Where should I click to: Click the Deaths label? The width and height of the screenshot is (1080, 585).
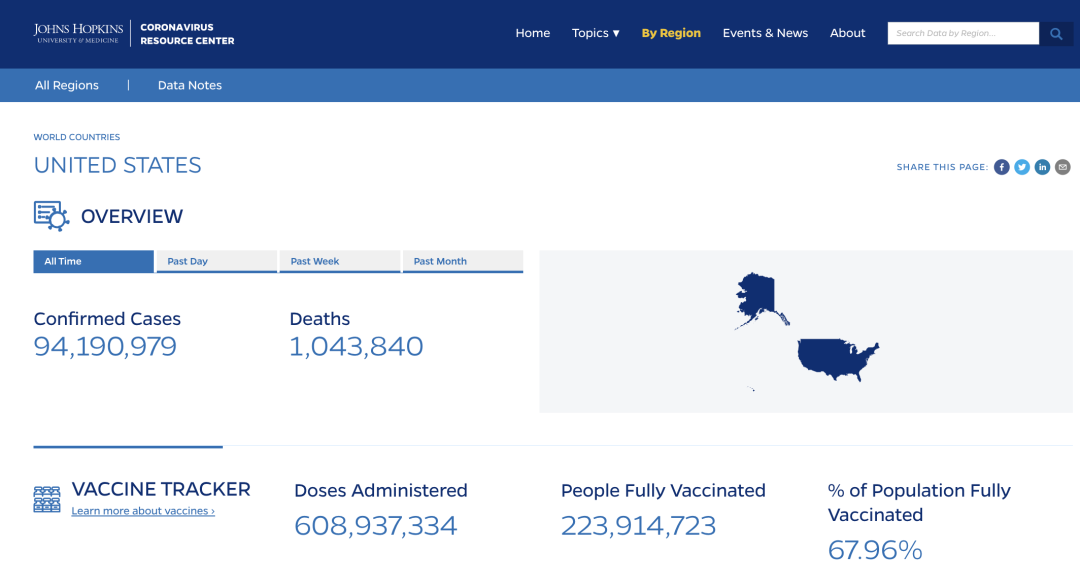pyautogui.click(x=320, y=318)
